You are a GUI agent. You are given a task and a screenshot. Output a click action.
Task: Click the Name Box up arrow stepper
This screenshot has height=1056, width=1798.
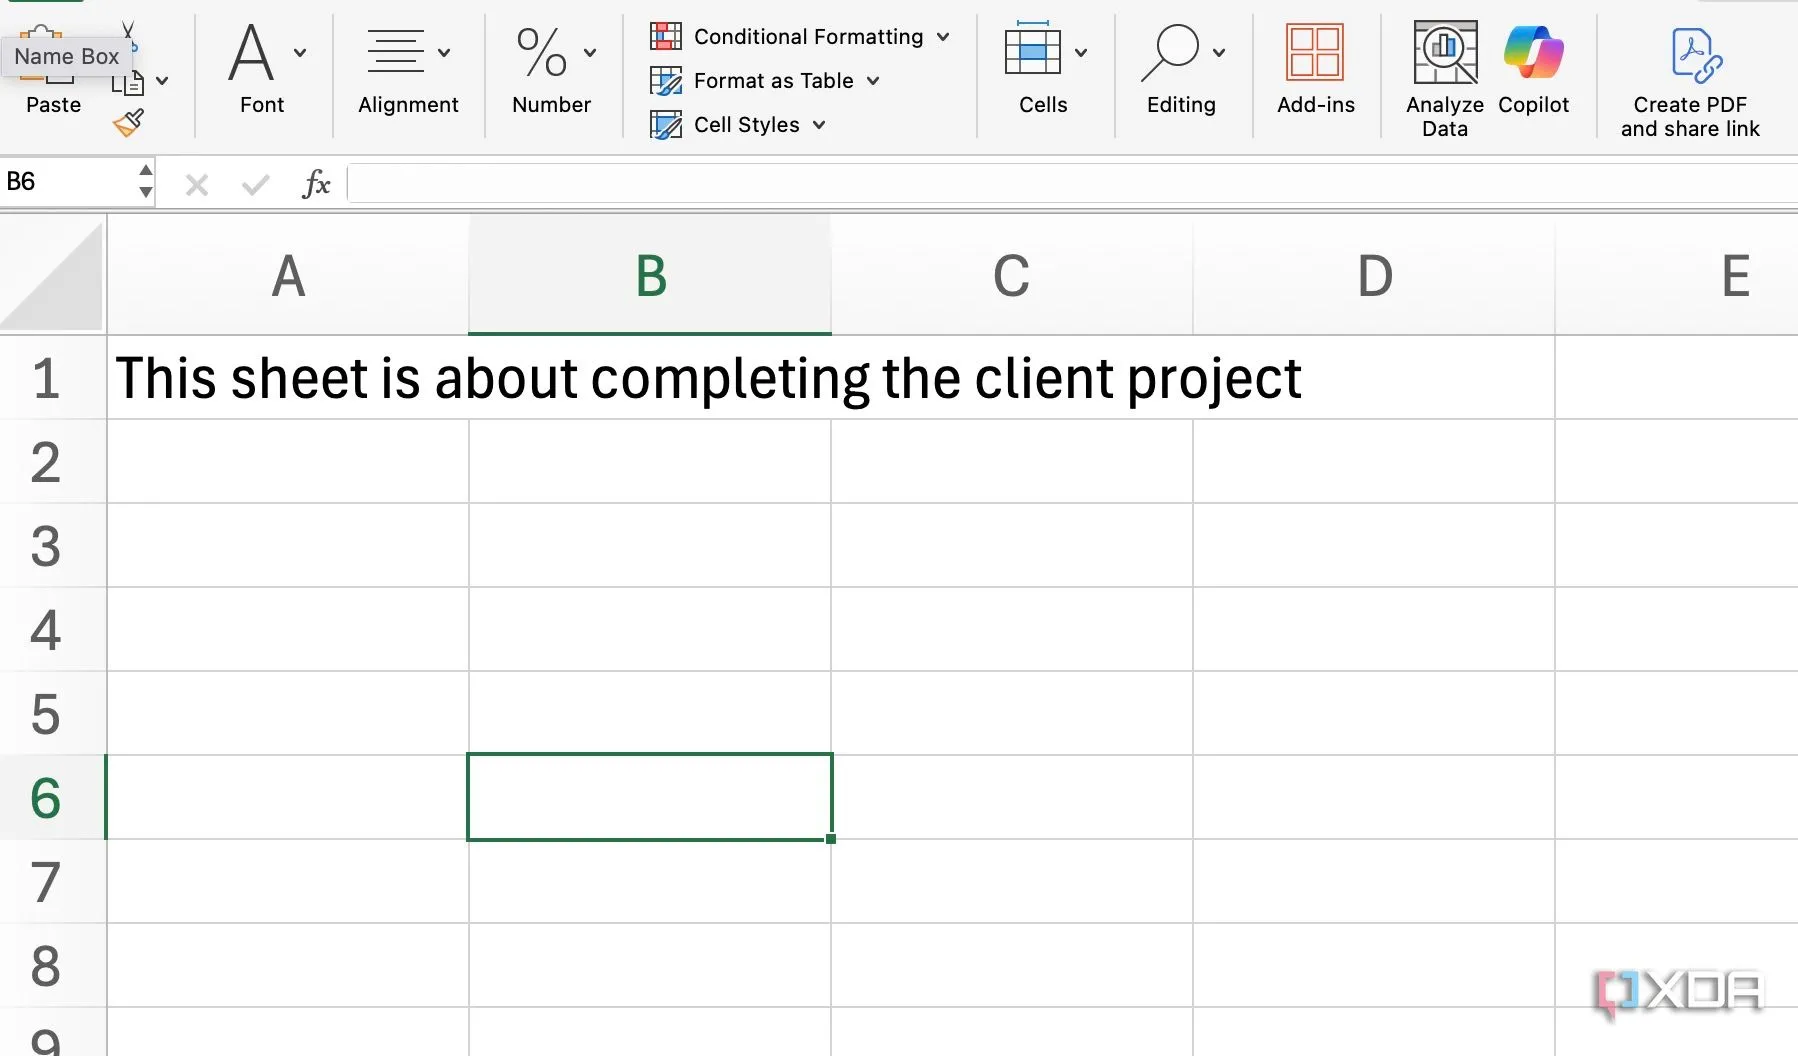[x=146, y=170]
